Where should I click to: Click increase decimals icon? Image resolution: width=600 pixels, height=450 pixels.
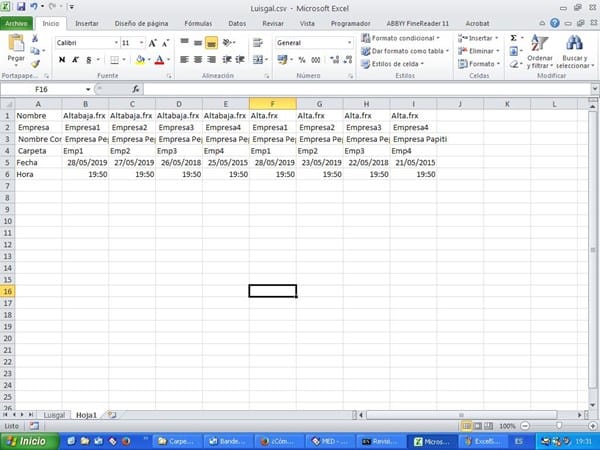(334, 60)
